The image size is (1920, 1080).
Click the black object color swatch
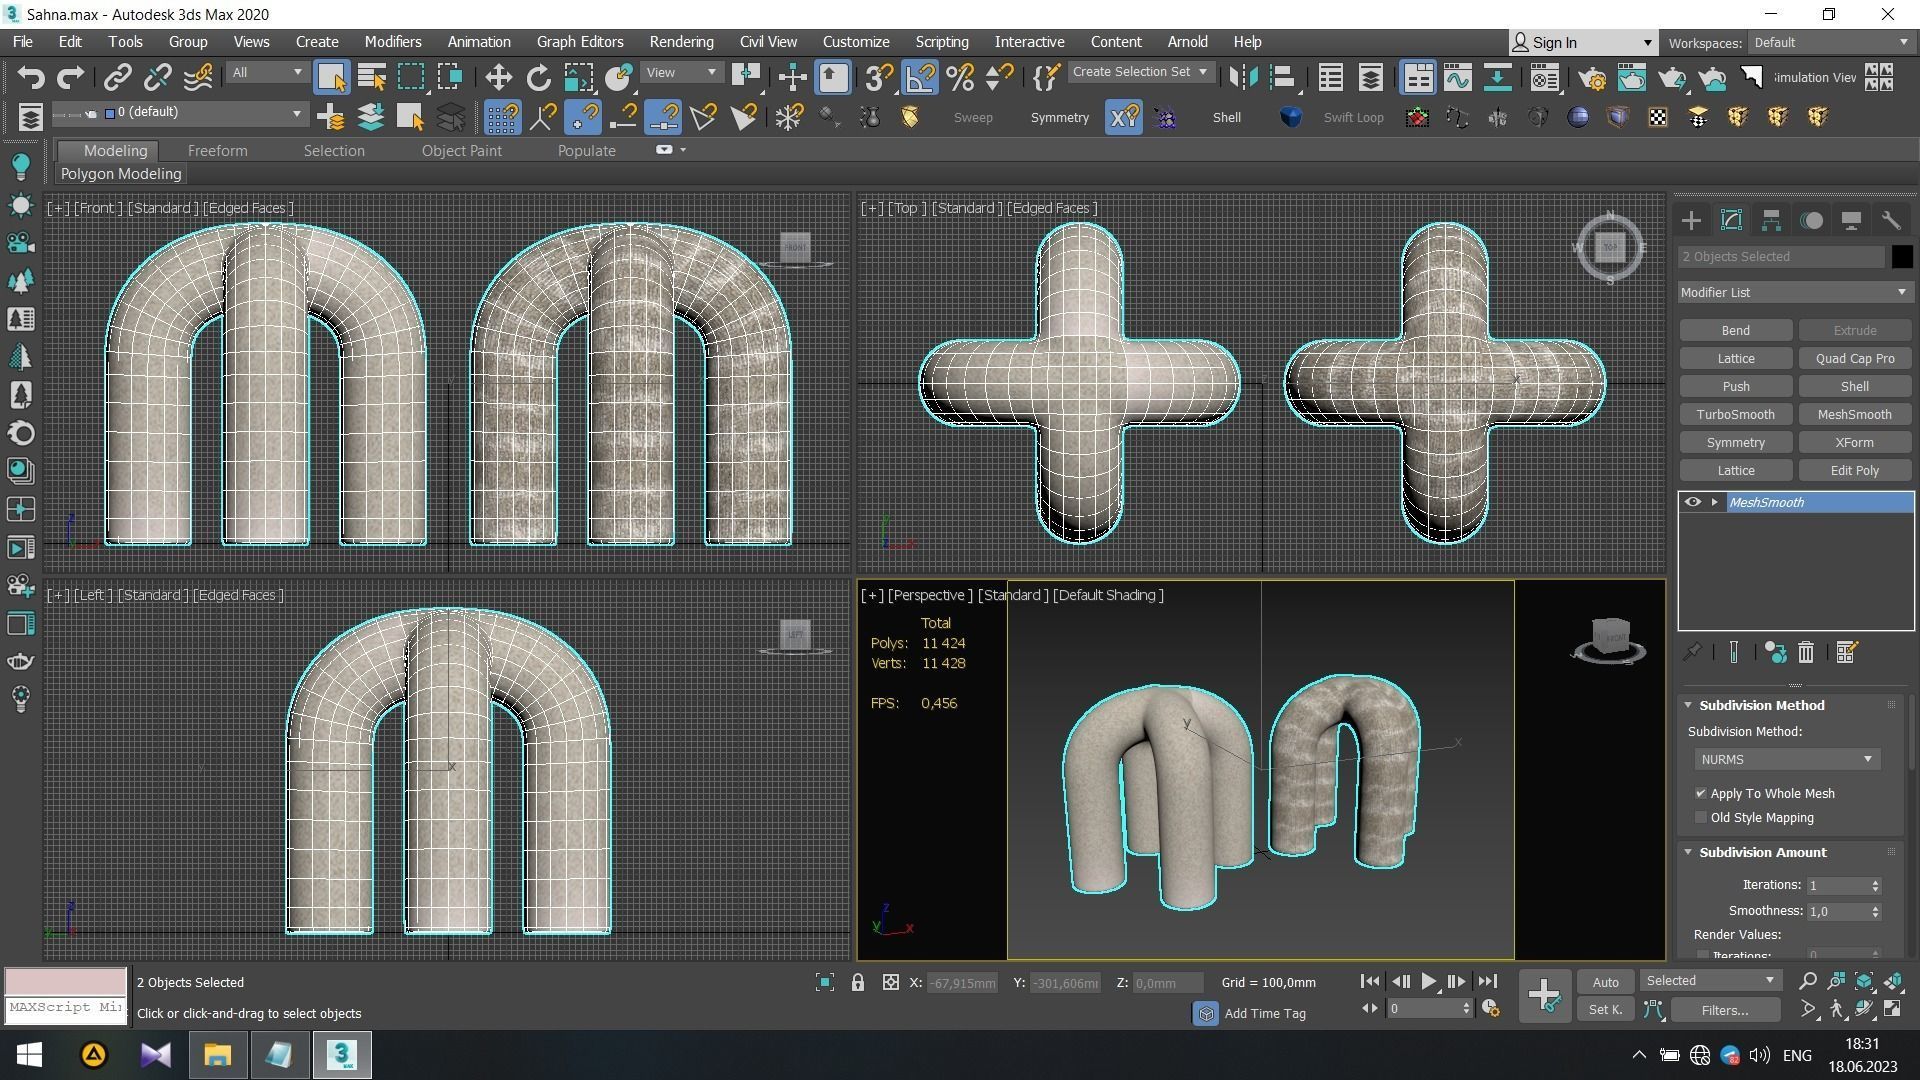tap(1901, 257)
